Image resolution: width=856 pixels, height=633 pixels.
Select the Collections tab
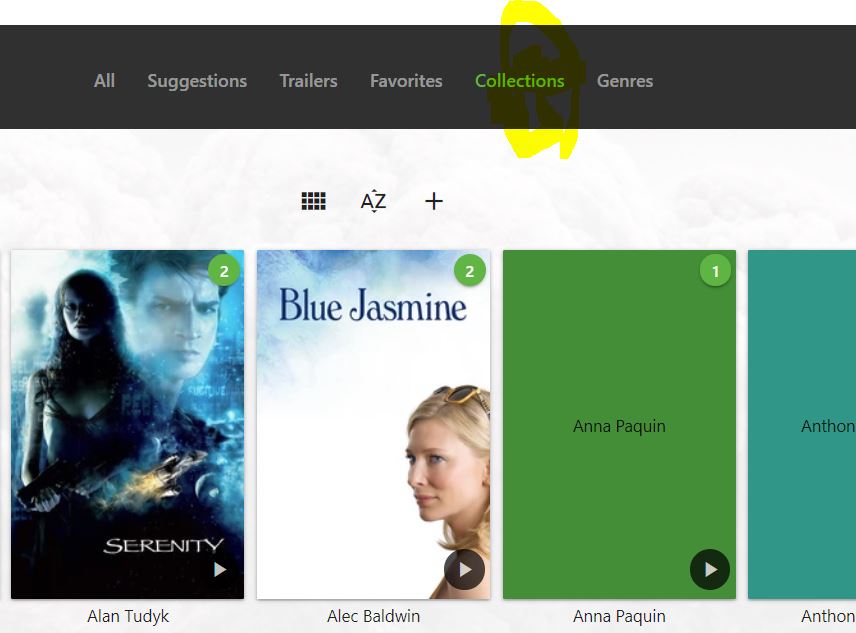[x=520, y=81]
